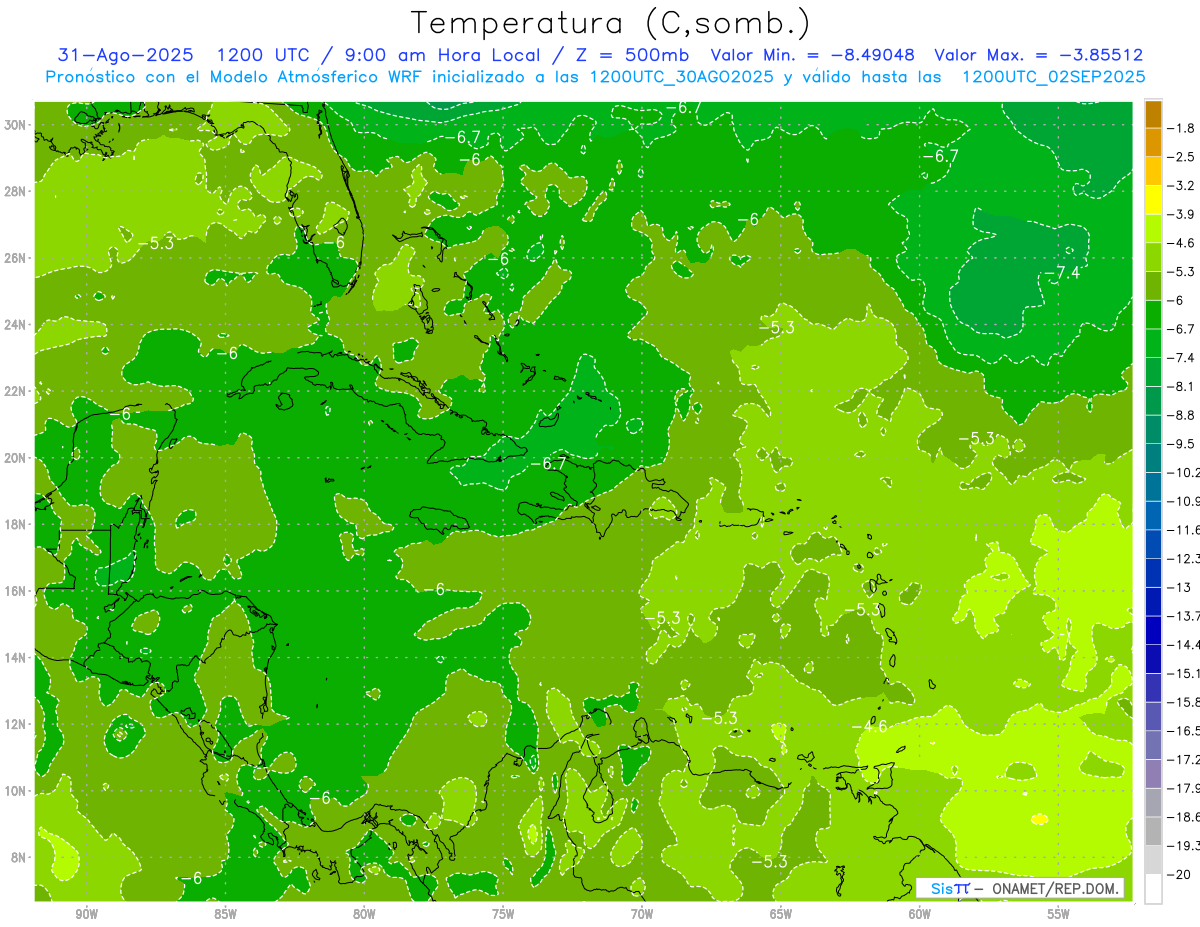This screenshot has width=1200, height=927.
Task: Click the 80W longitude axis label
Action: point(365,914)
